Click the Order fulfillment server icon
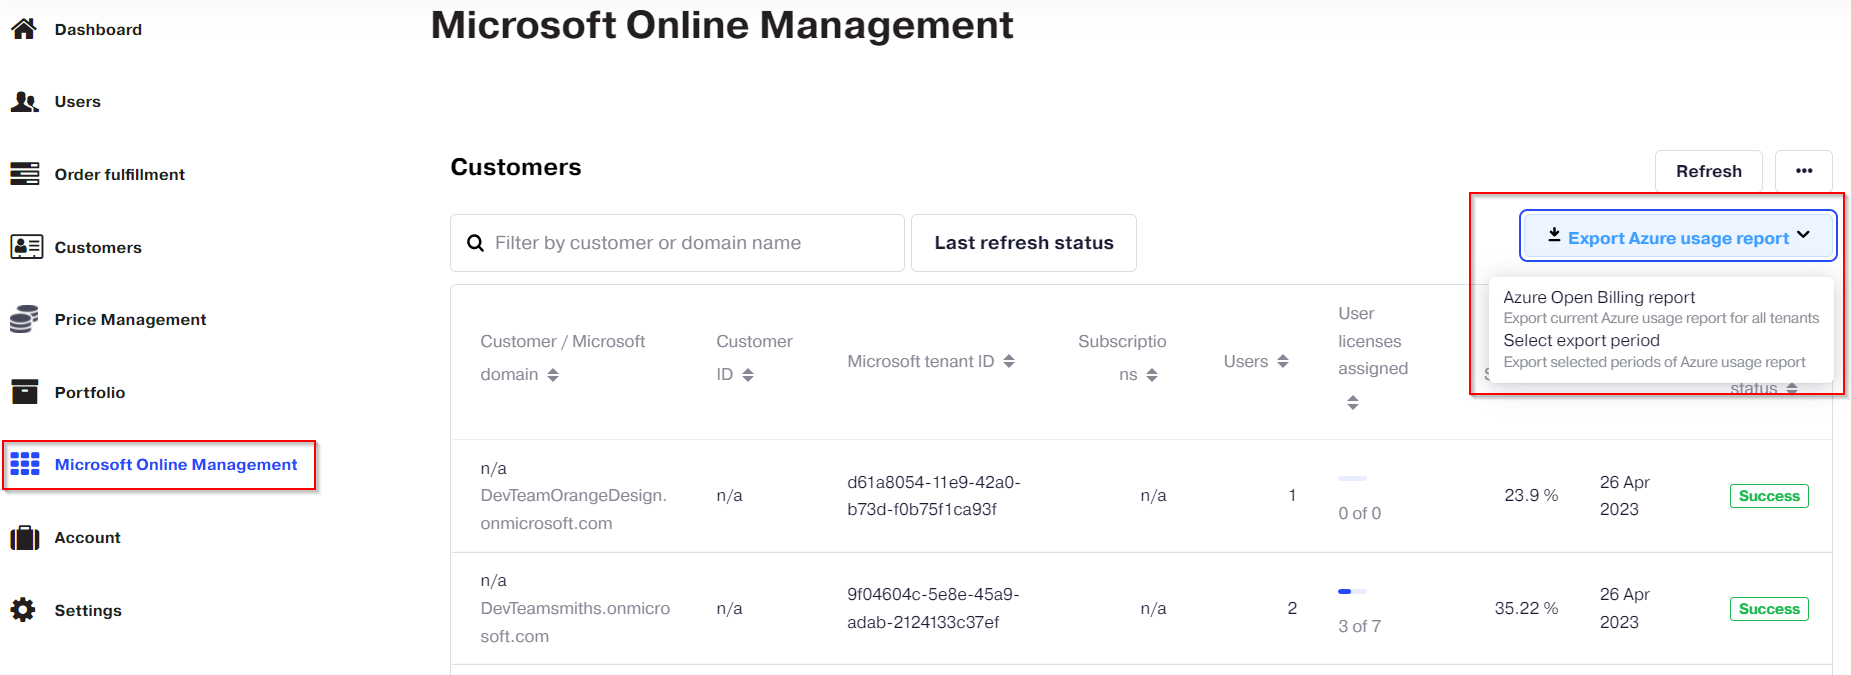 click(x=24, y=174)
